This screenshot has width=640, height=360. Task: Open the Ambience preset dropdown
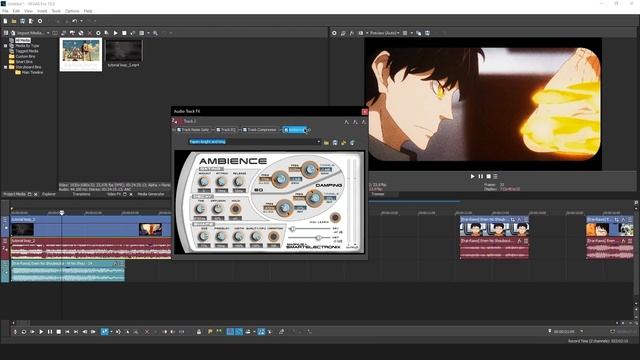pyautogui.click(x=318, y=142)
